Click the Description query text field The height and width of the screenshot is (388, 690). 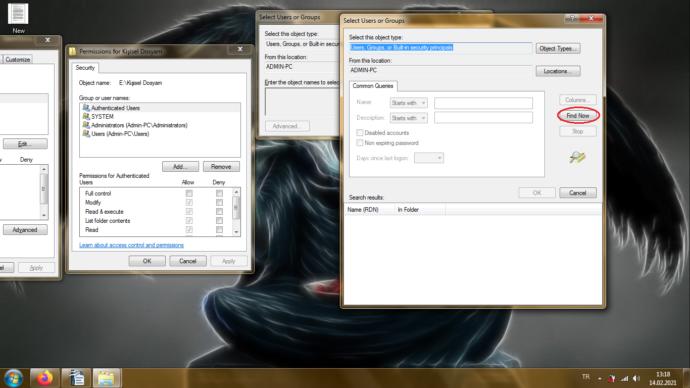click(x=483, y=118)
